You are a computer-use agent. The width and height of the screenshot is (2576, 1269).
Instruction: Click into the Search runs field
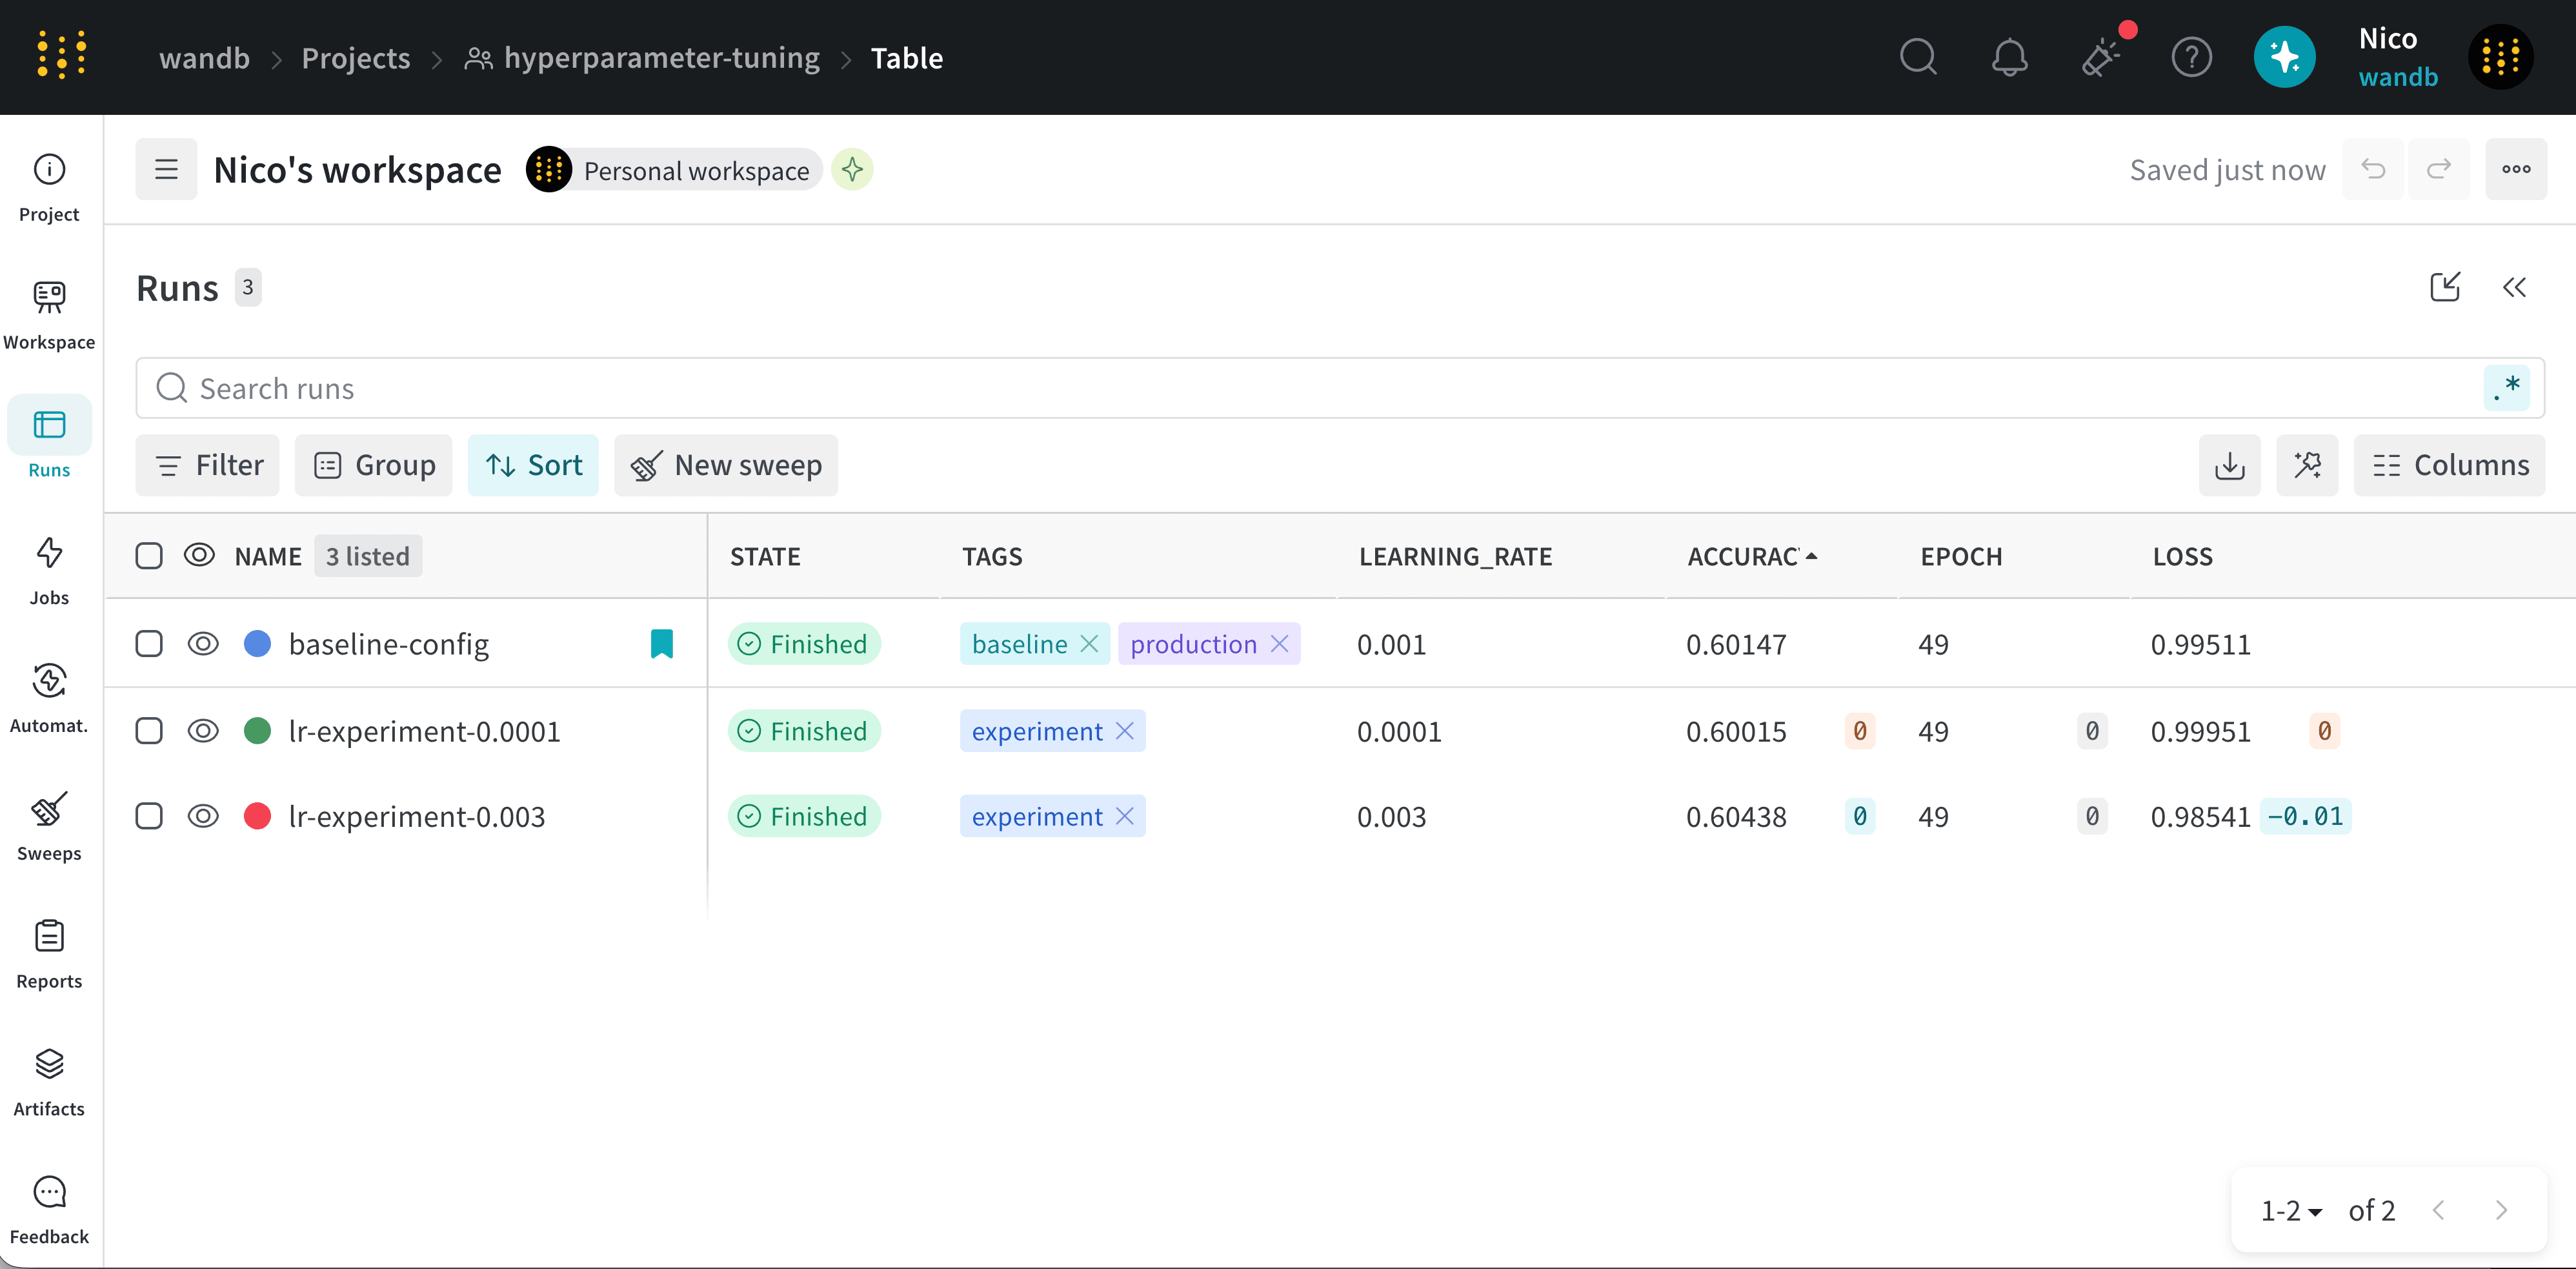click(x=1340, y=388)
